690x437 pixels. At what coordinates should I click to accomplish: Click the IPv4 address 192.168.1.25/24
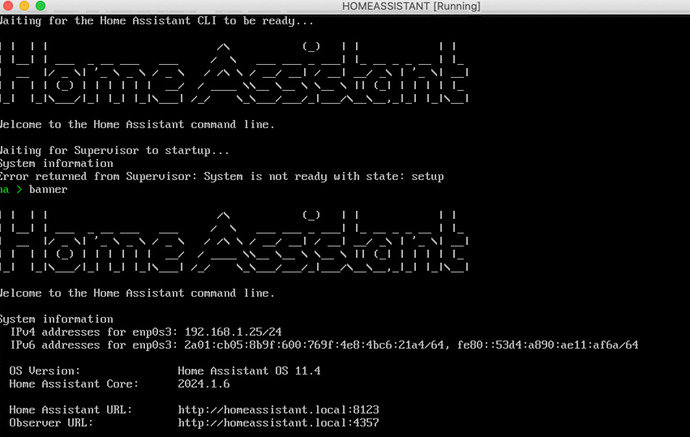tap(233, 332)
